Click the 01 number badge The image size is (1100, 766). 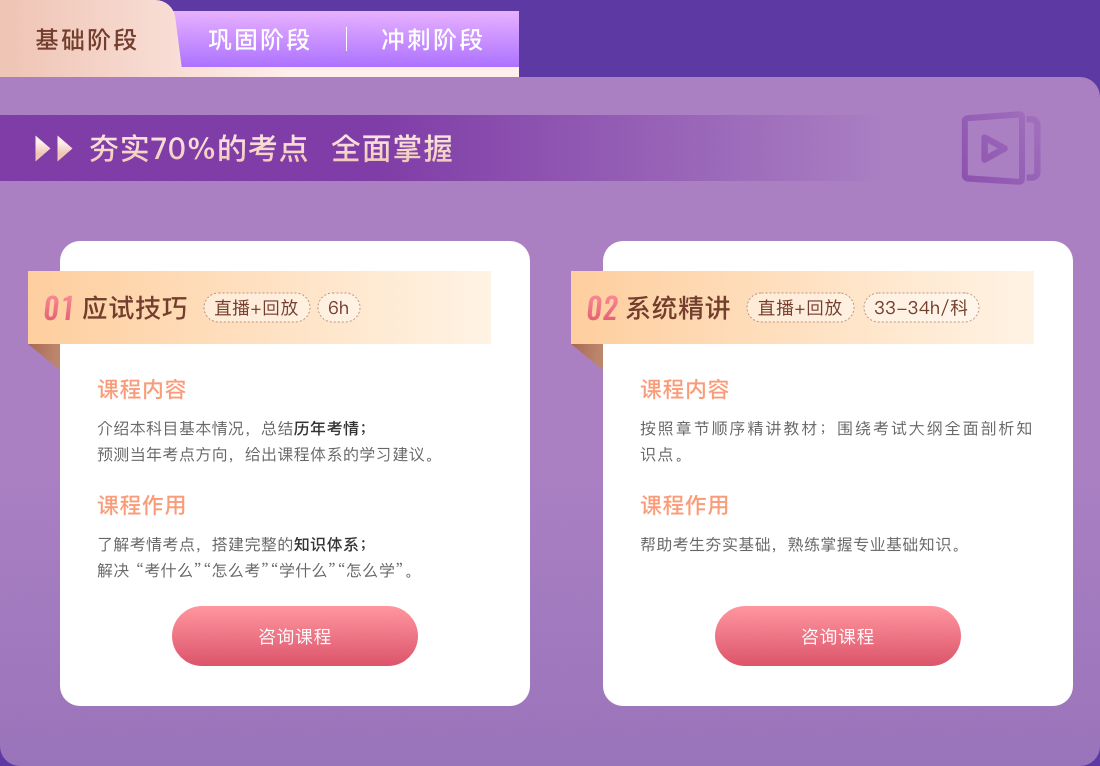coord(59,309)
